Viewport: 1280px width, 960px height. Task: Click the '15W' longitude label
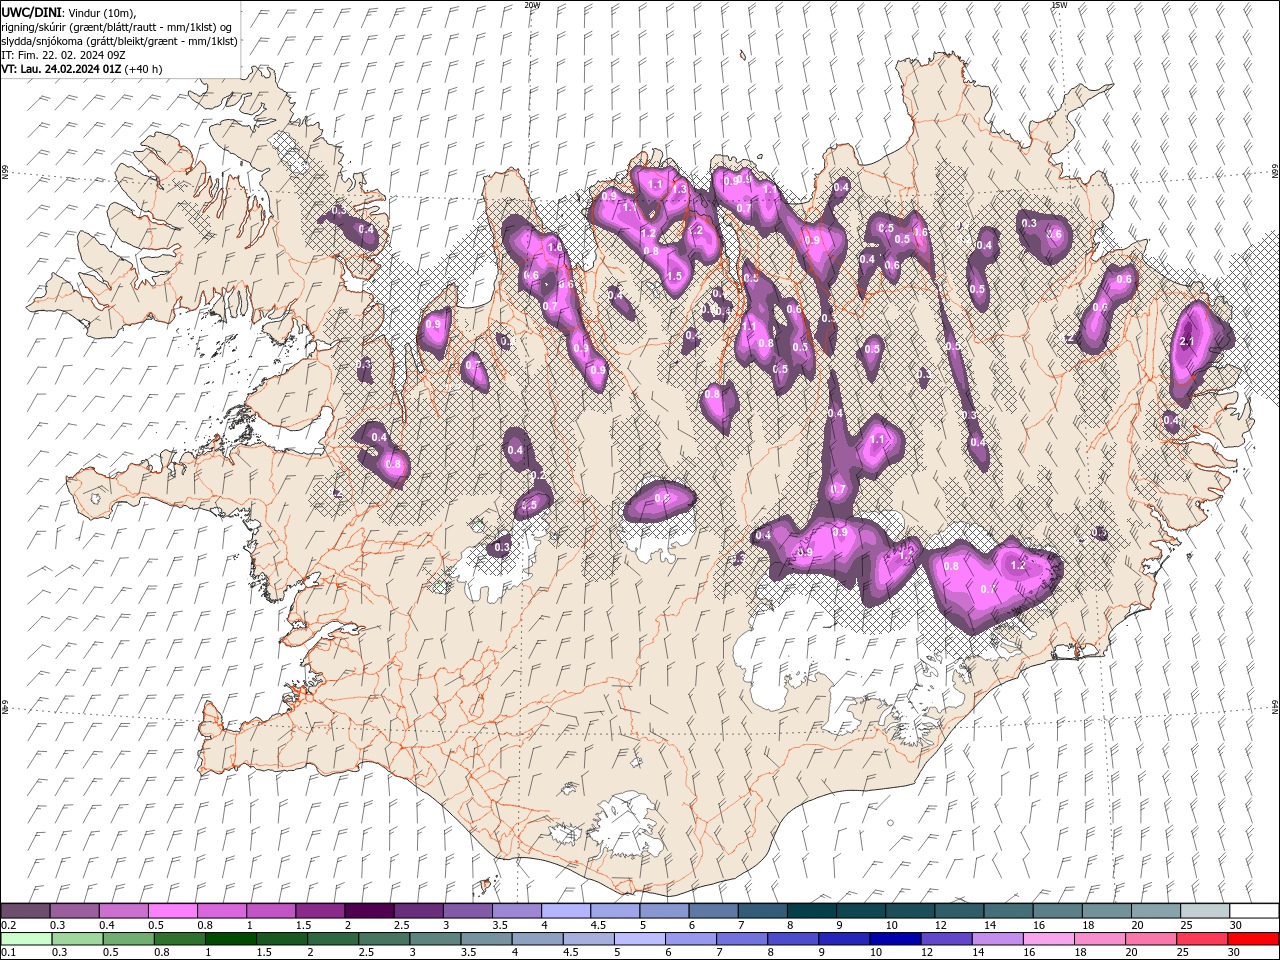click(x=1059, y=5)
